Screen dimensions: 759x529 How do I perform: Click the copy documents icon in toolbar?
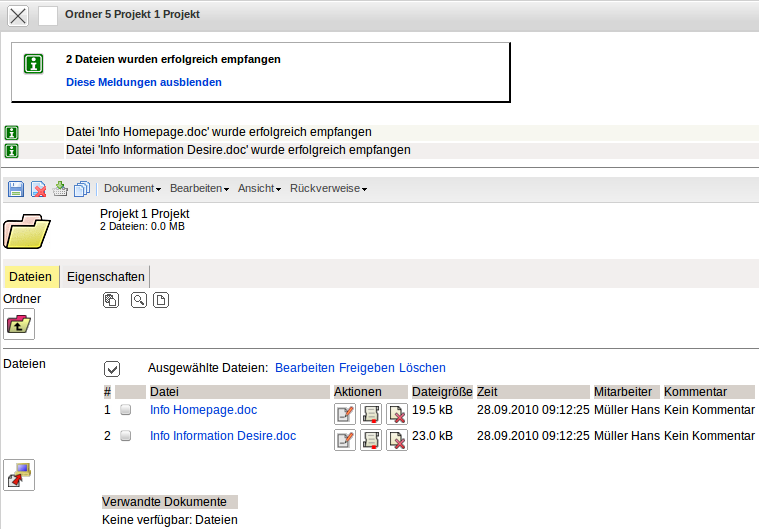click(82, 189)
